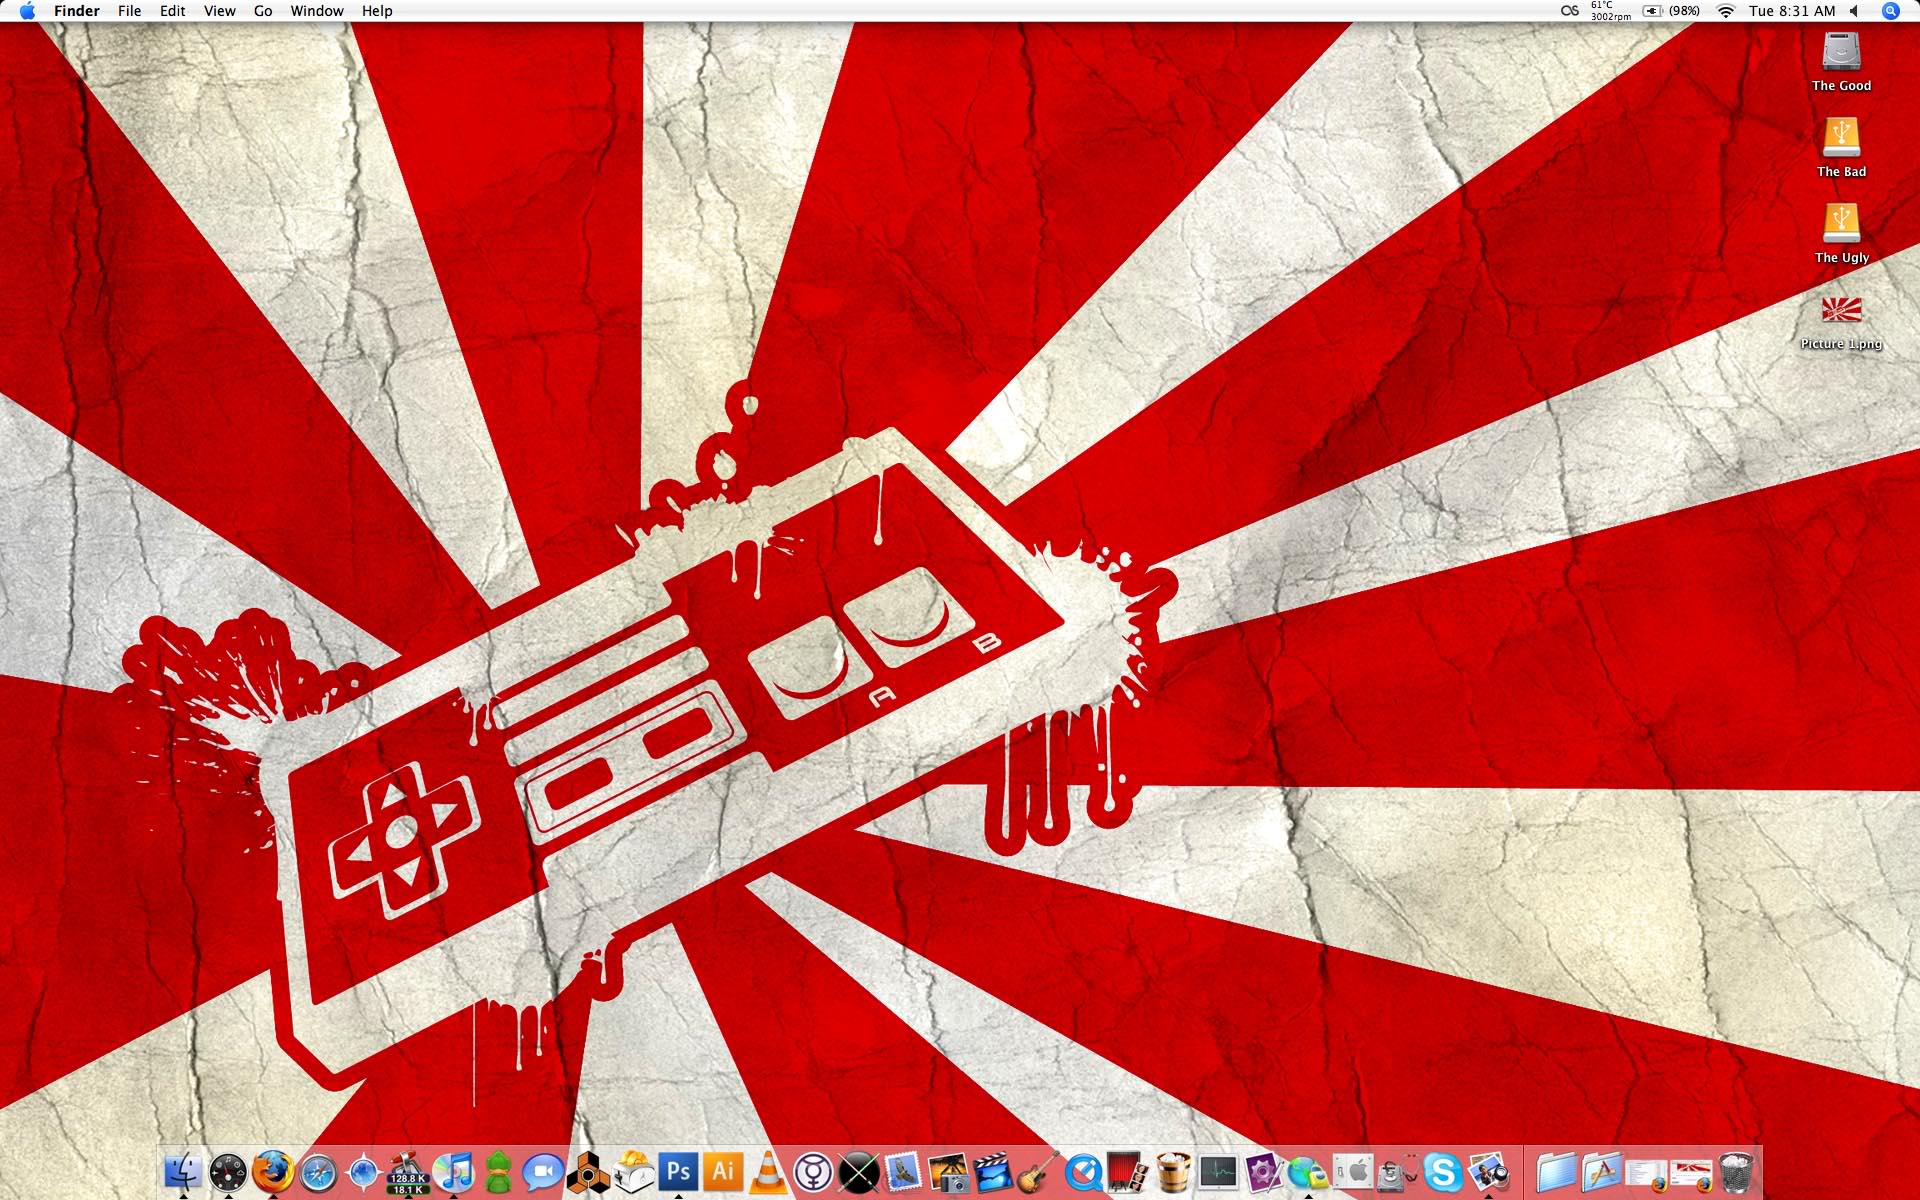
Task: Open the Window menu
Action: 317,11
